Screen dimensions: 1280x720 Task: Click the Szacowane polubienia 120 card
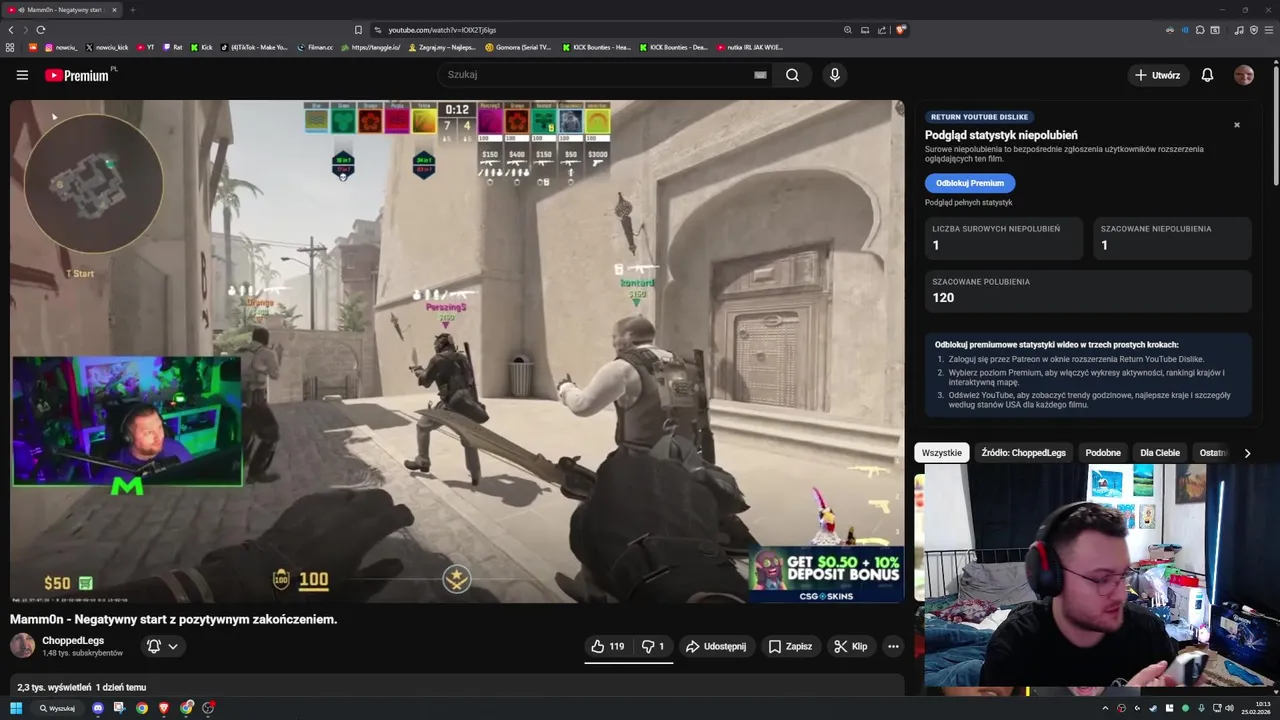[1088, 291]
